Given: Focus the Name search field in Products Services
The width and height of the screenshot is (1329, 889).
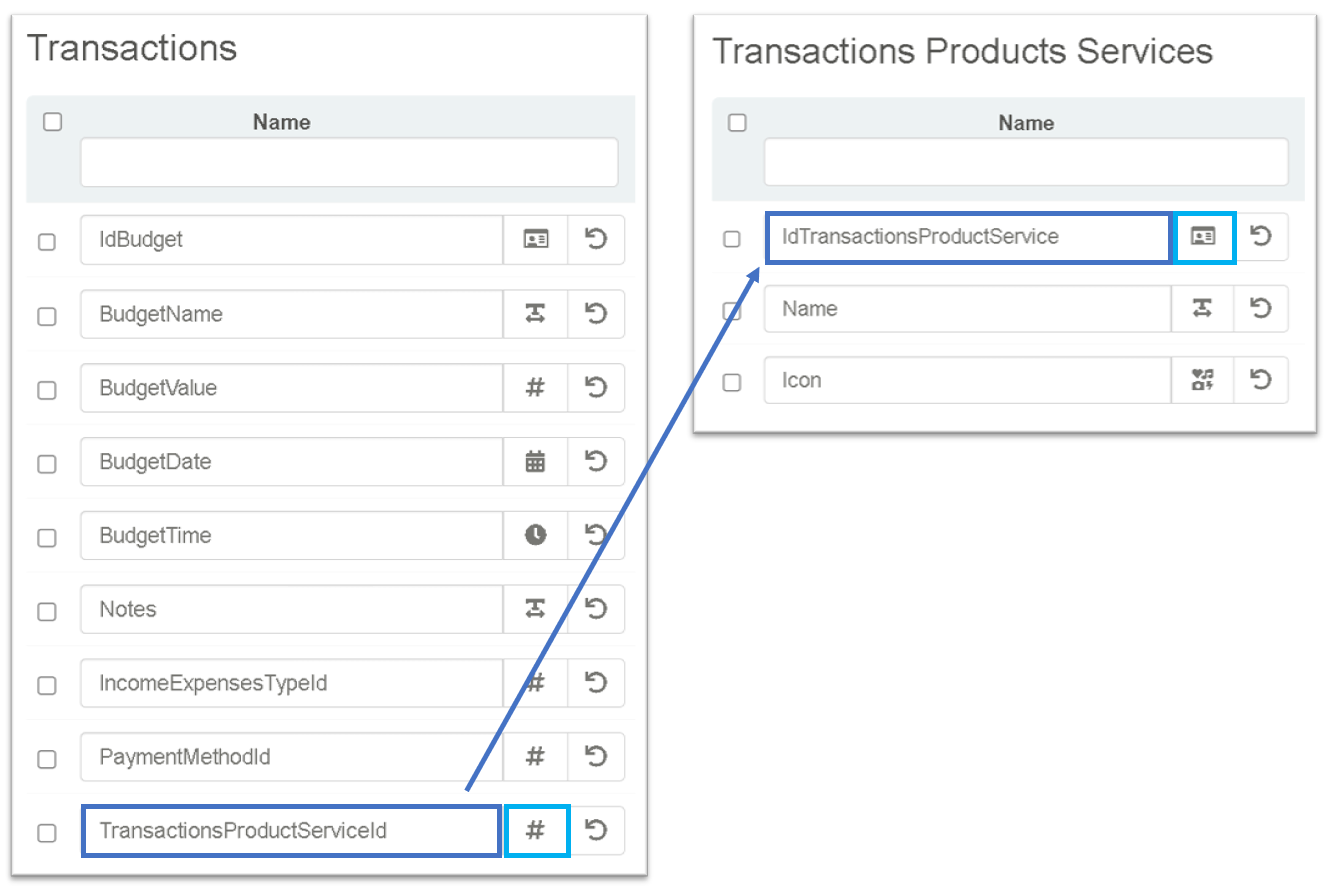Looking at the screenshot, I should (x=1025, y=162).
